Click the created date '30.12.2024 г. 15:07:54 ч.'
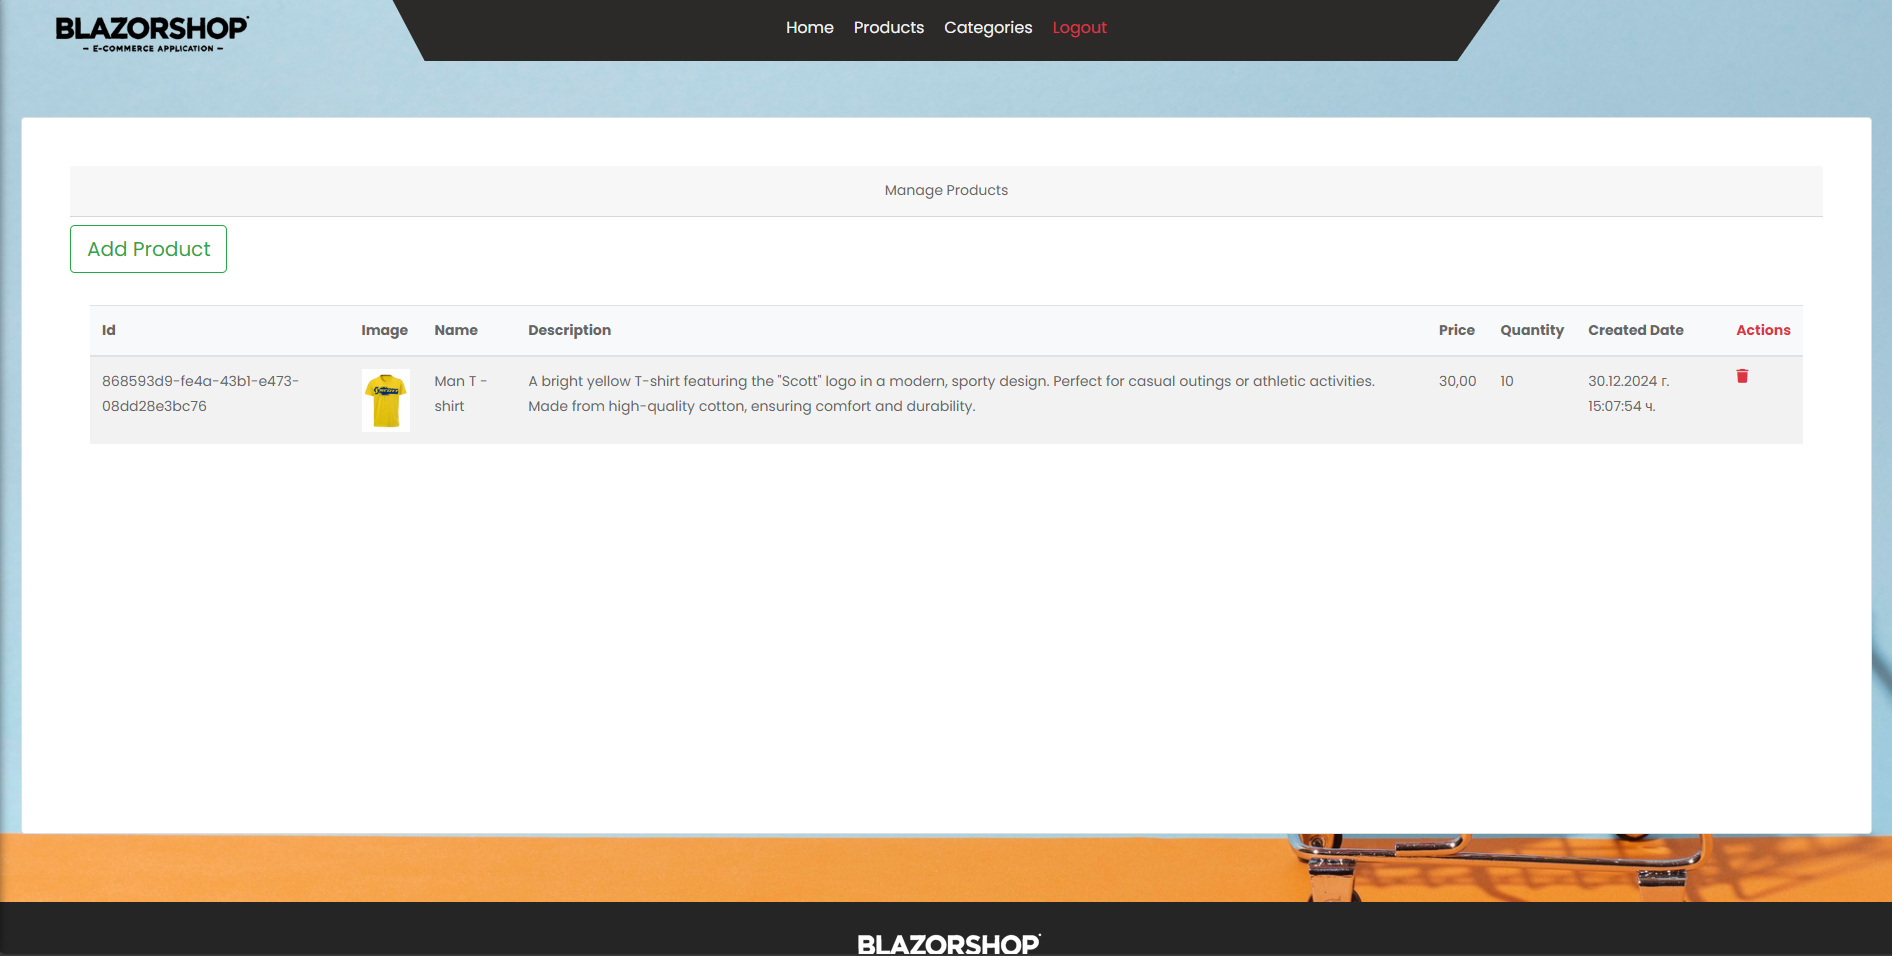This screenshot has width=1892, height=956. 1628,393
